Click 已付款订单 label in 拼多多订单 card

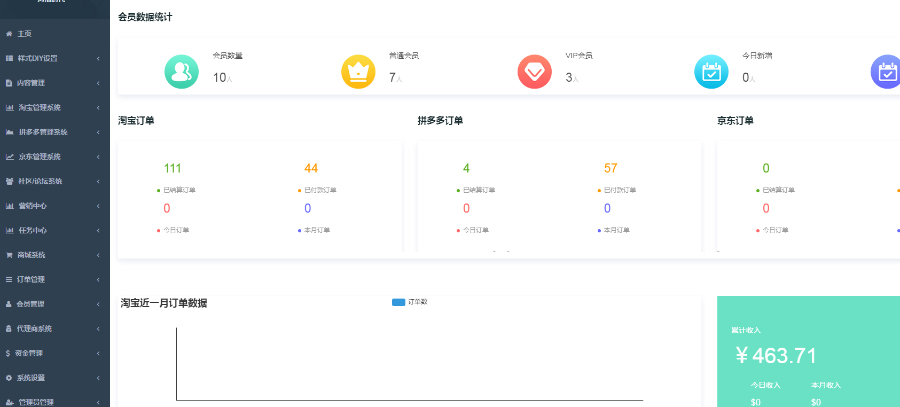620,190
